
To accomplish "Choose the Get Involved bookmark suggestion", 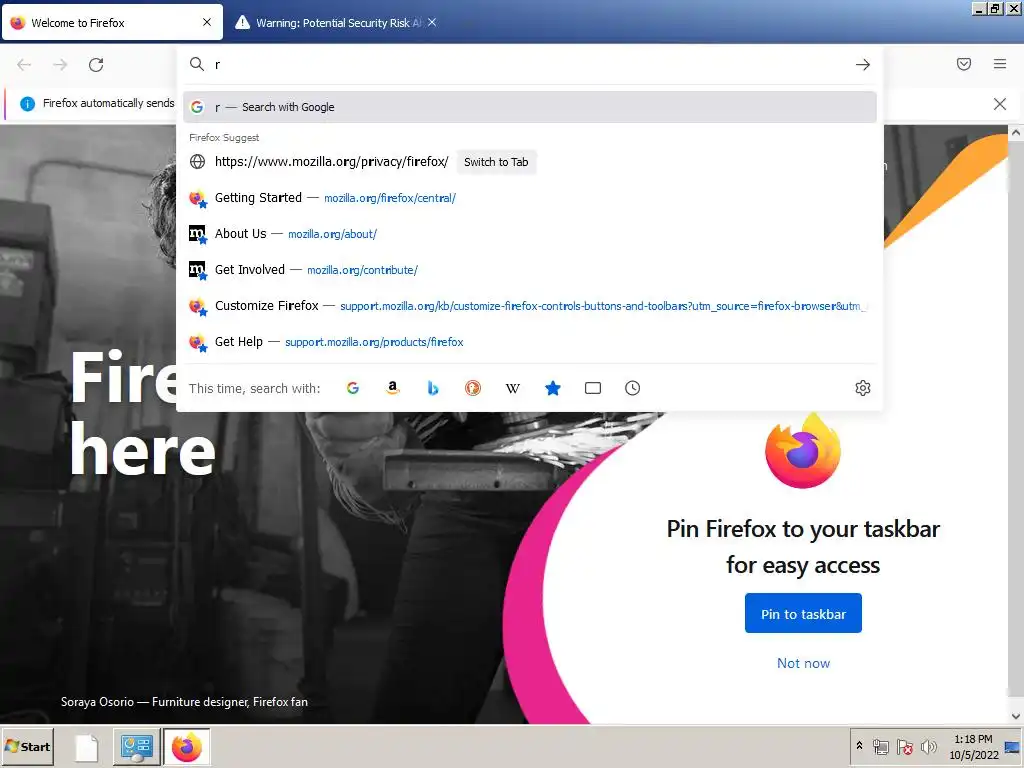I will (x=530, y=270).
